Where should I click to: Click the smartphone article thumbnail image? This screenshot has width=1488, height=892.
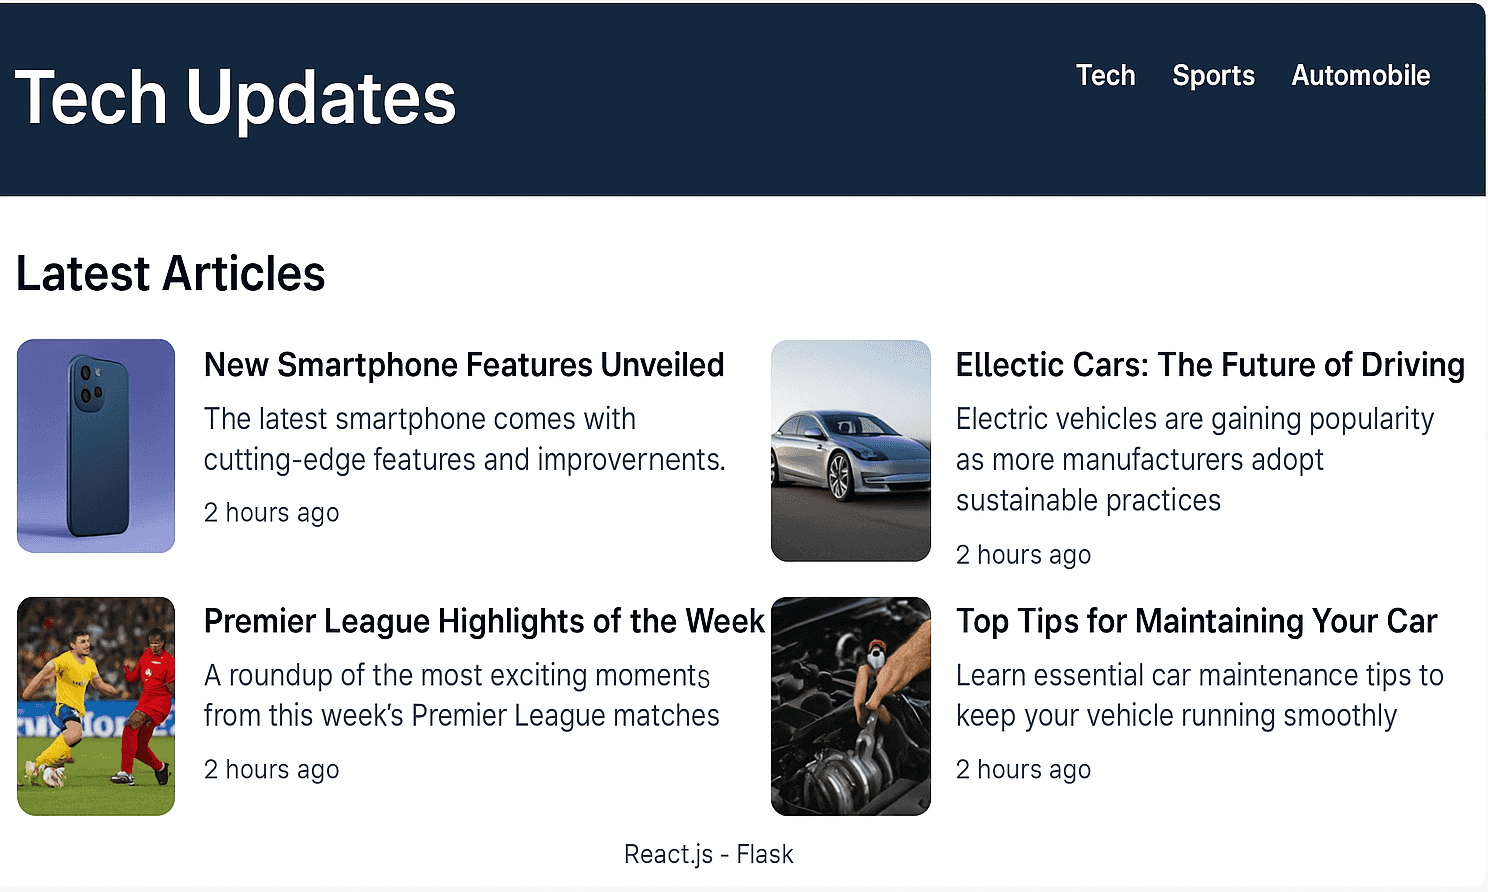pyautogui.click(x=95, y=446)
